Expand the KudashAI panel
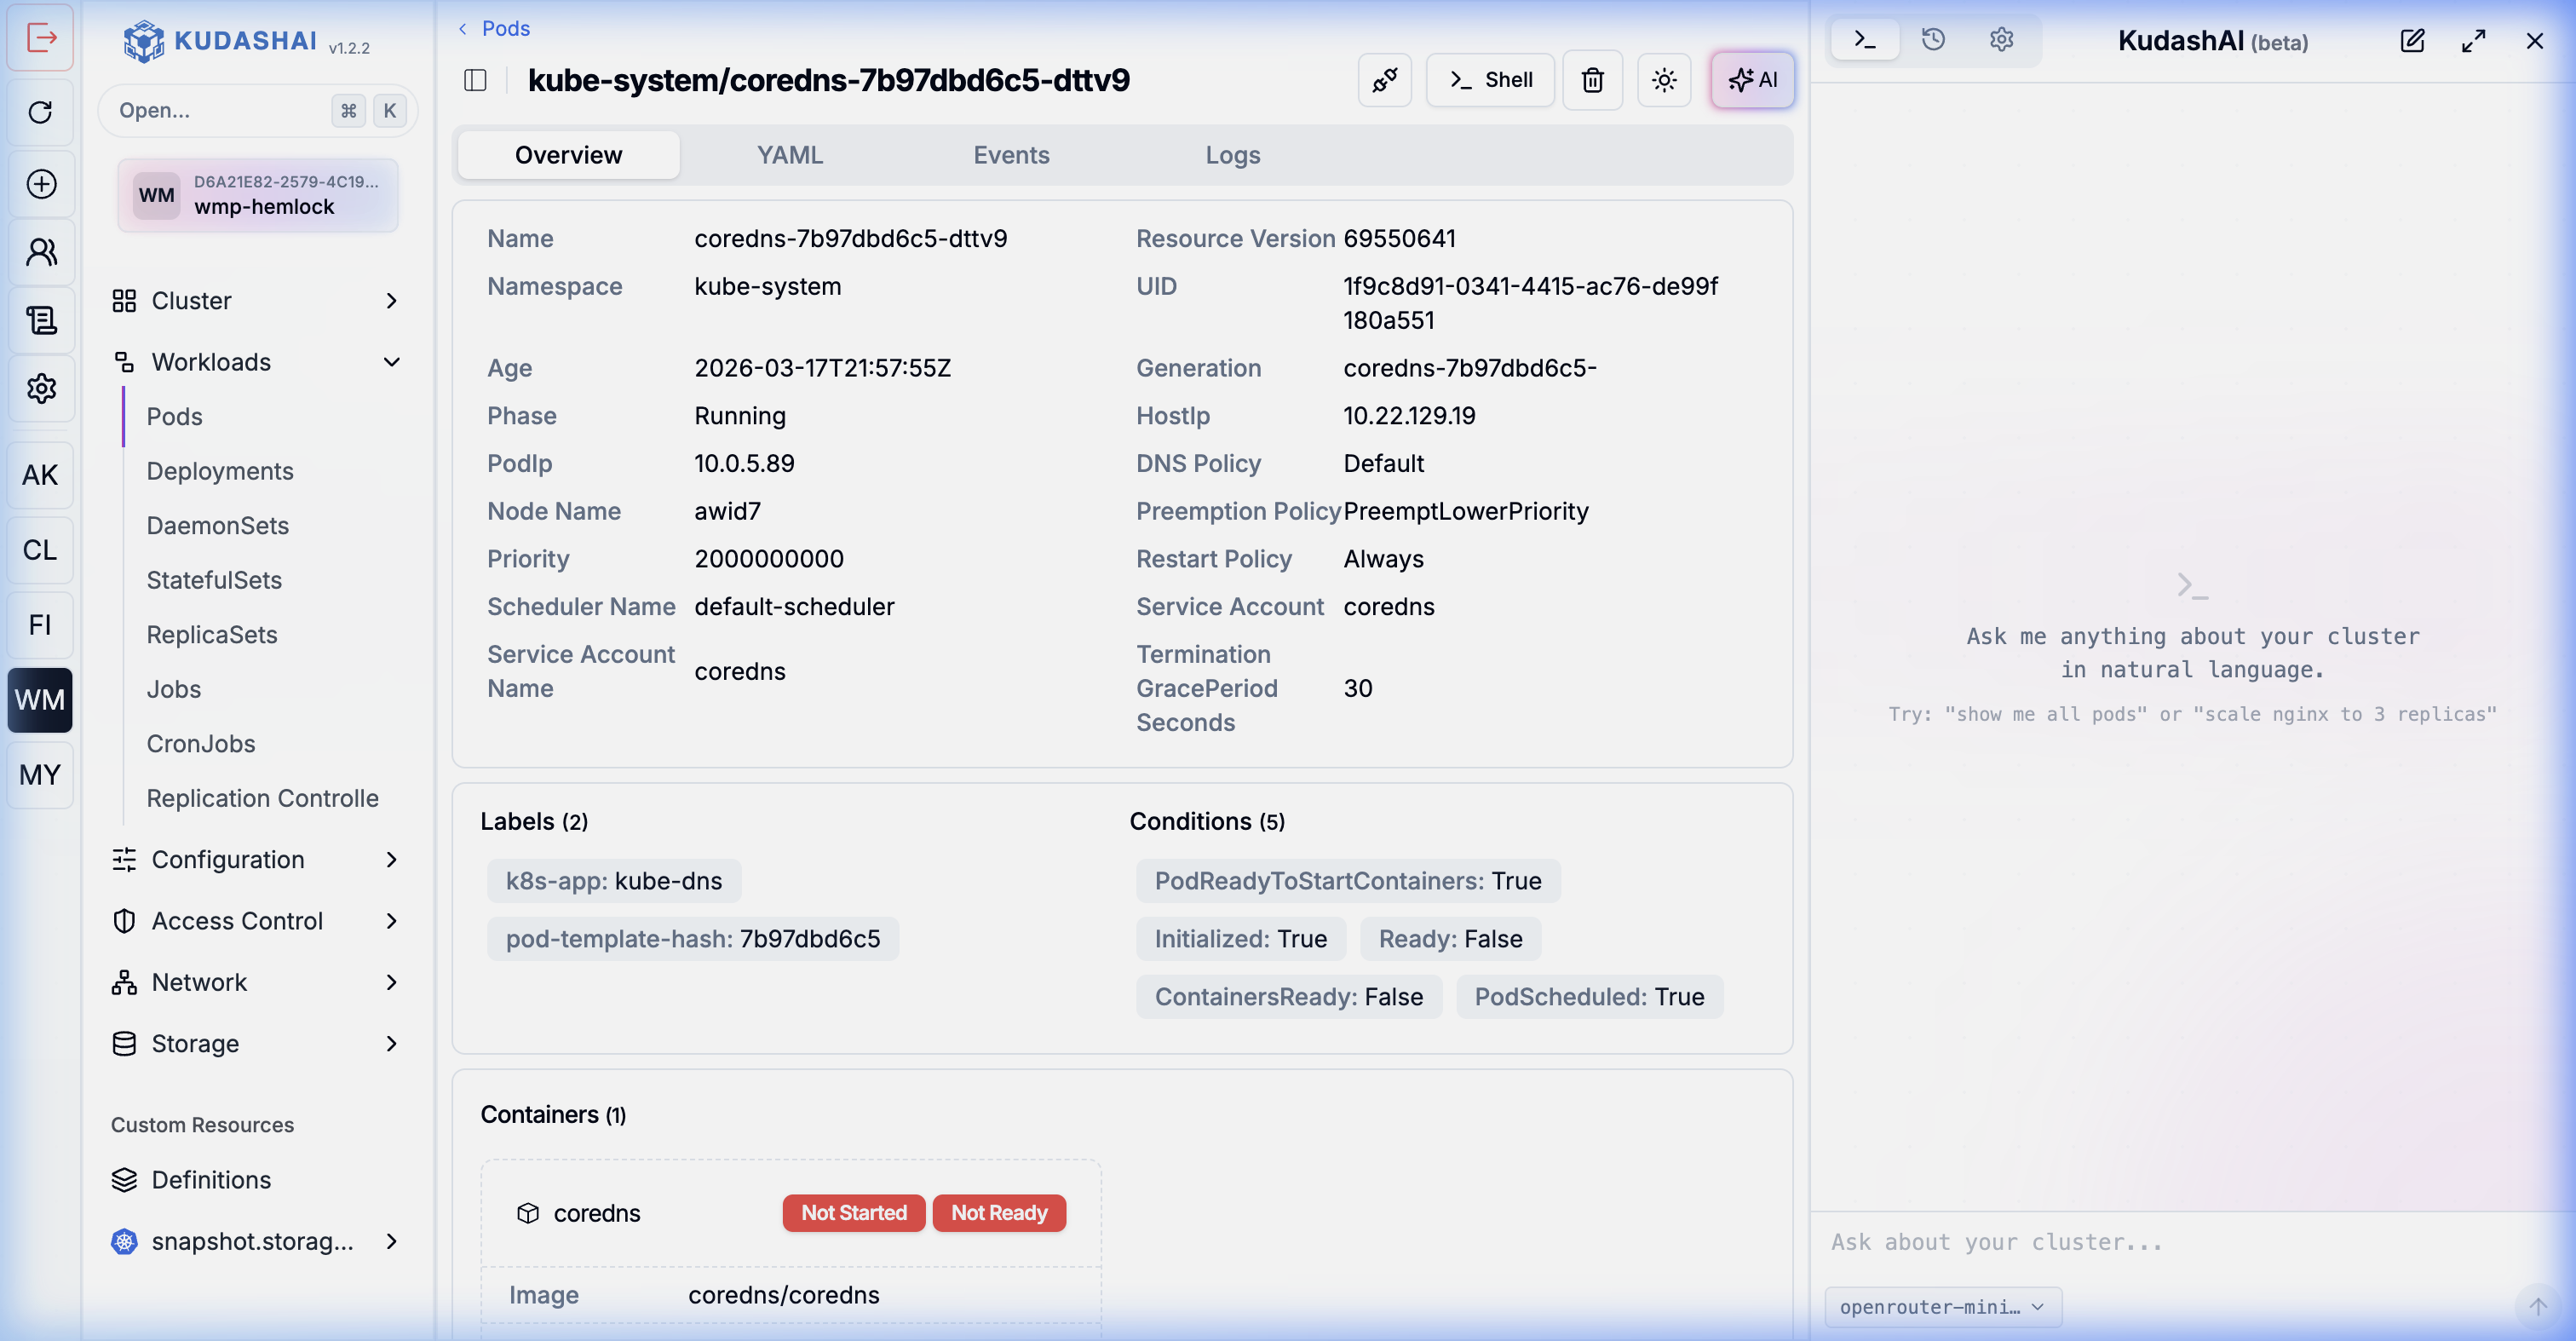 coord(2473,41)
